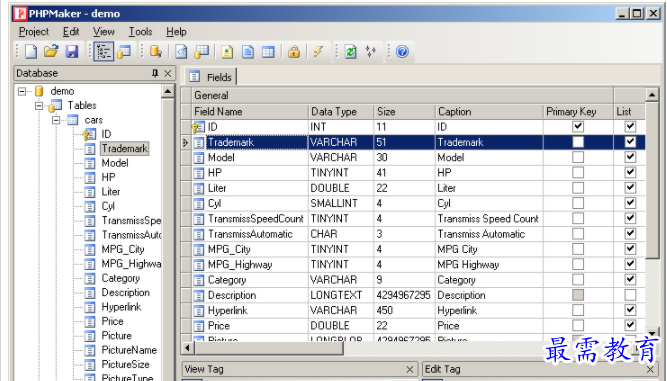Viewport: 667px width, 381px height.
Task: Click the TransmissSpeedCount field name cell
Action: tap(250, 219)
